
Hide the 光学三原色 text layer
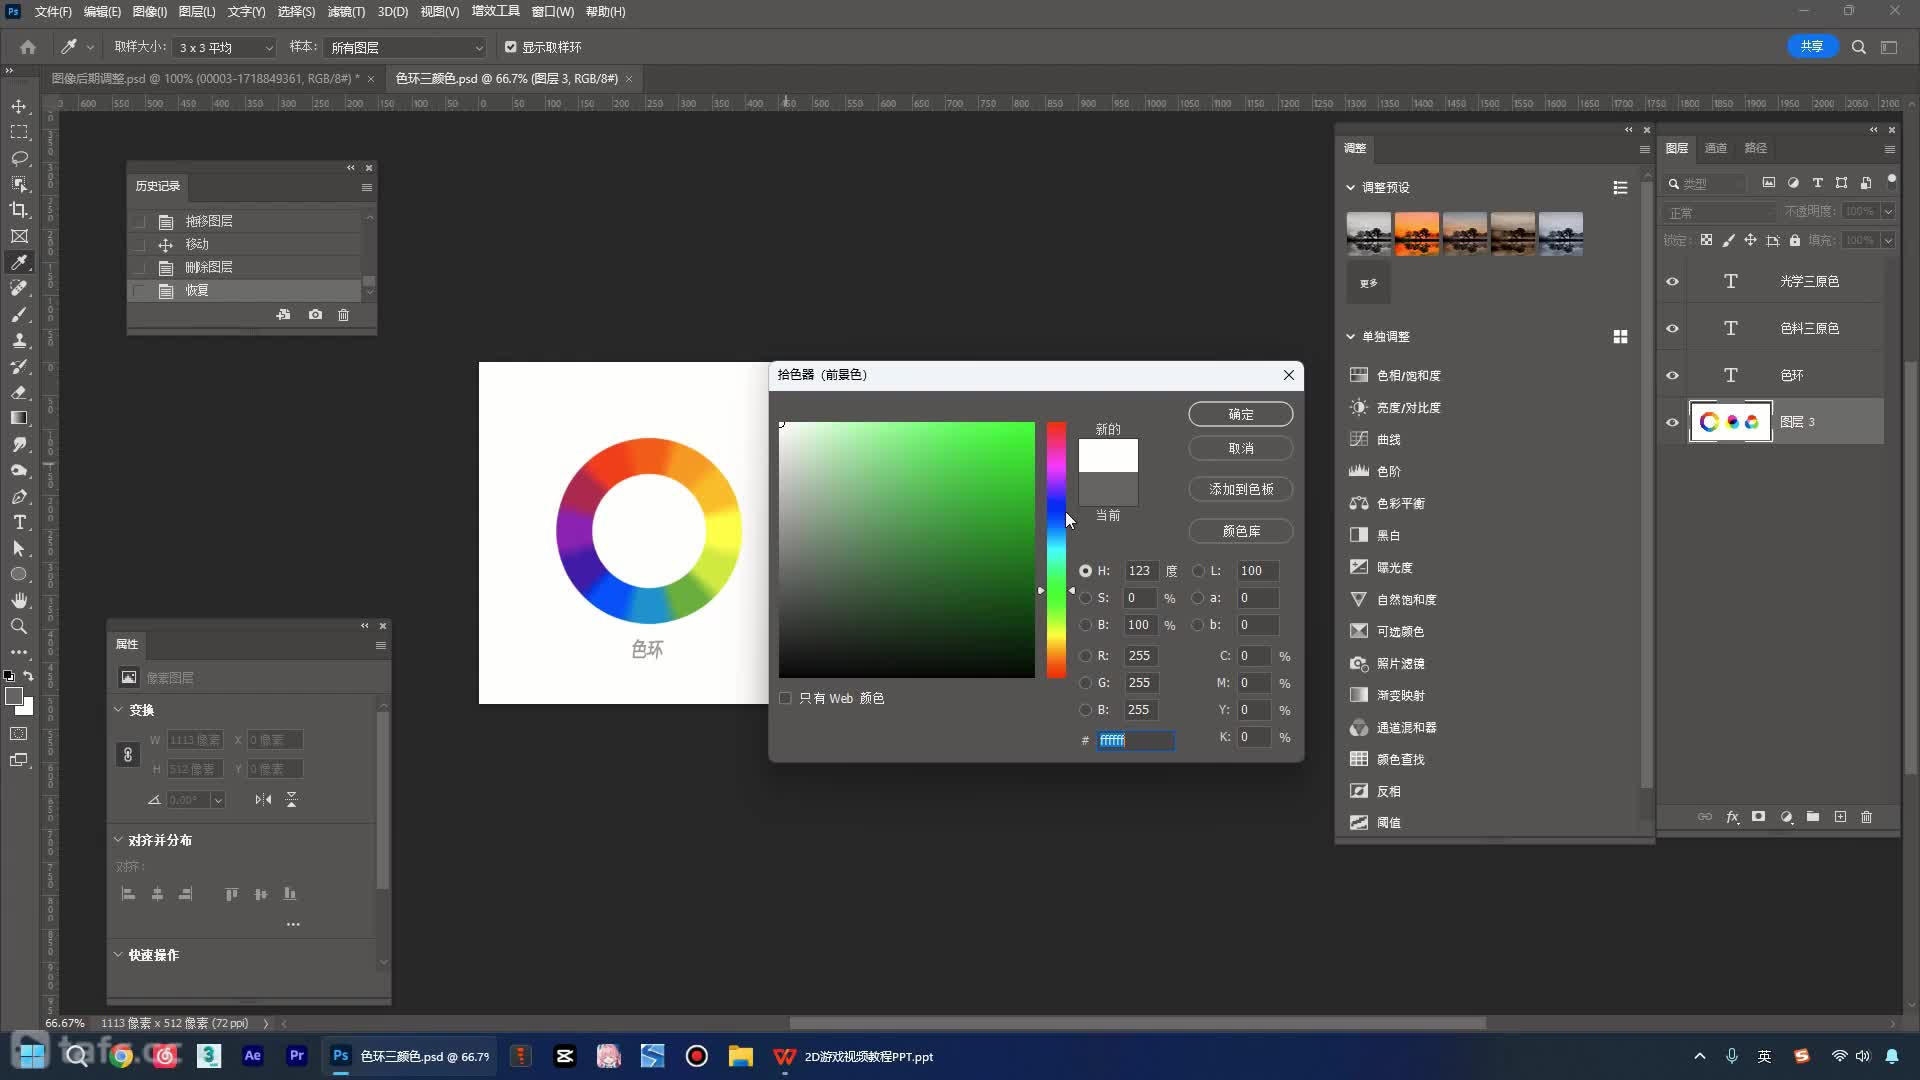1672,281
